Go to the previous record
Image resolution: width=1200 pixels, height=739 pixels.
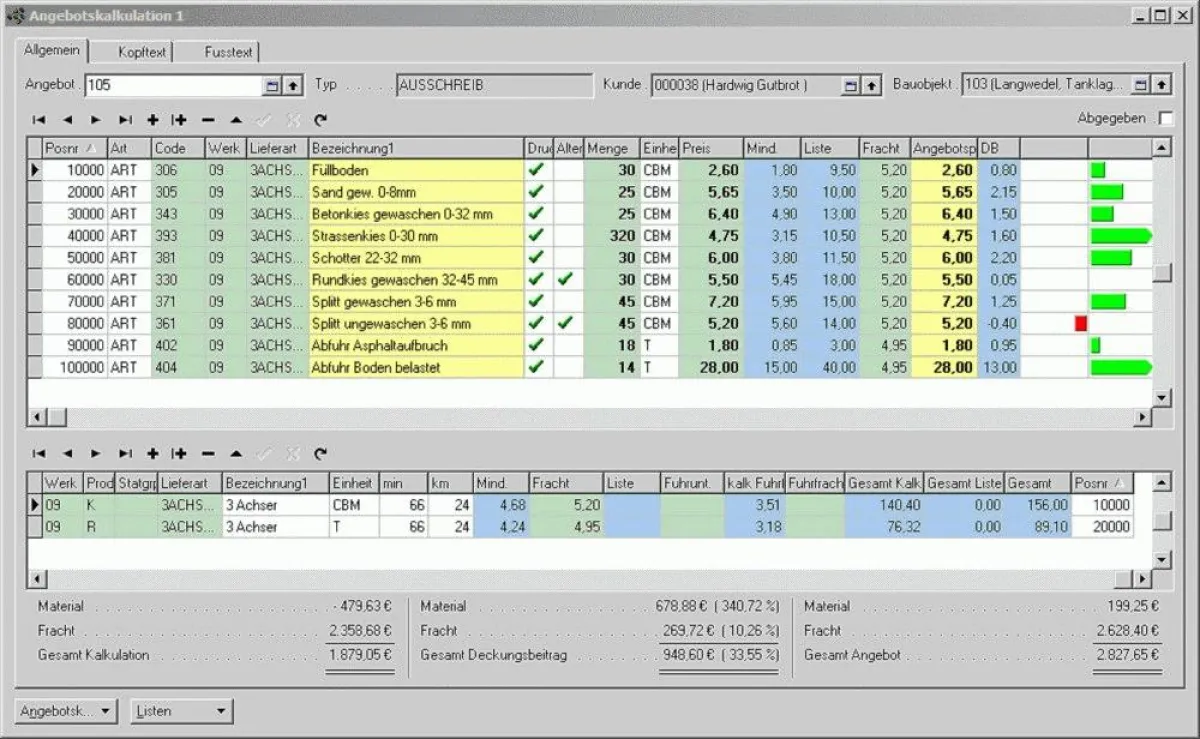[x=65, y=120]
